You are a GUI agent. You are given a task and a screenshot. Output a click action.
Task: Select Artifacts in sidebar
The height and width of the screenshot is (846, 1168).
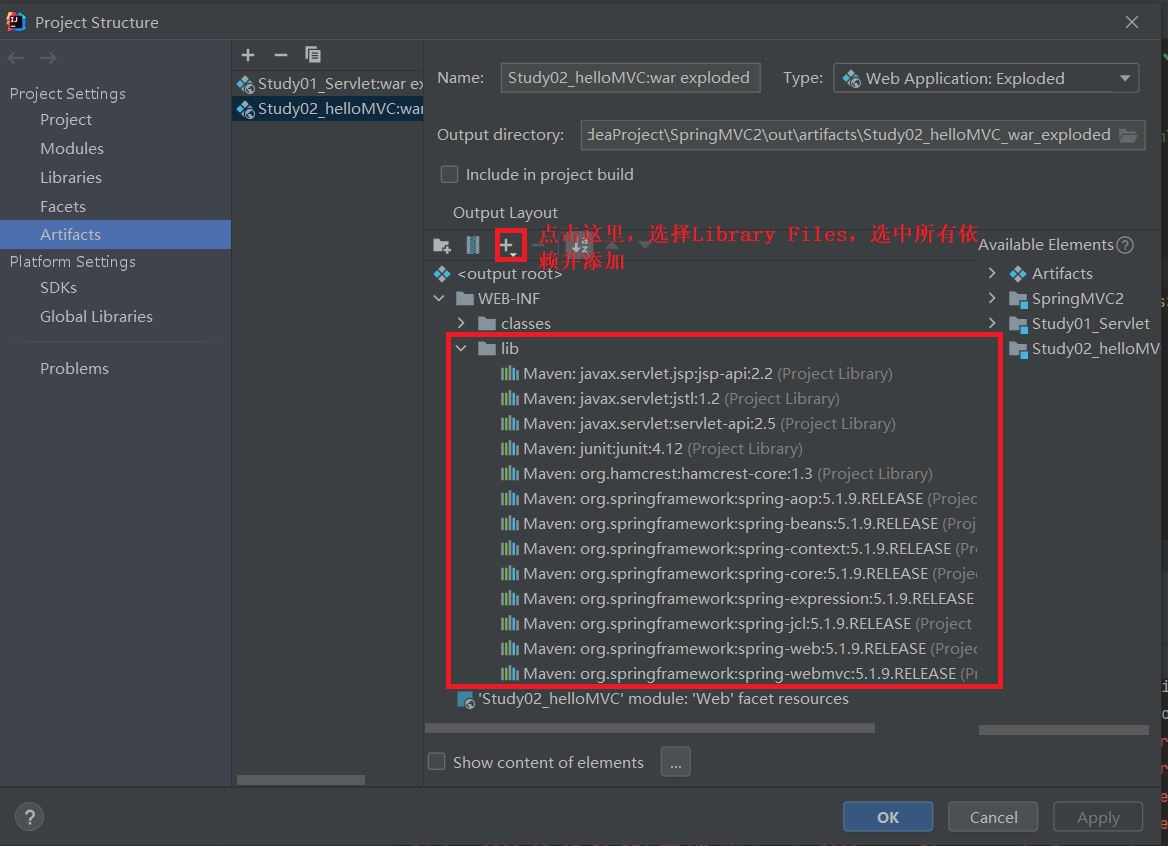pos(115,235)
